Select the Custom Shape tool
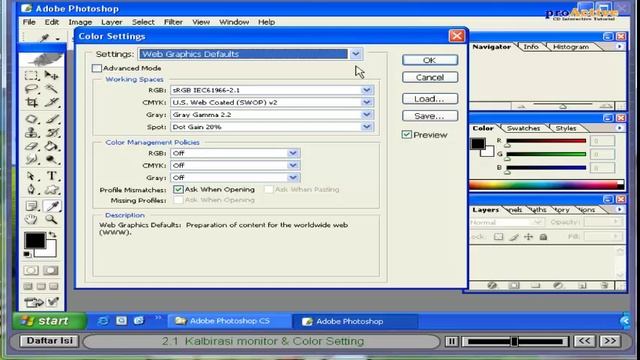Screen dimensions: 640x360 tap(51, 189)
